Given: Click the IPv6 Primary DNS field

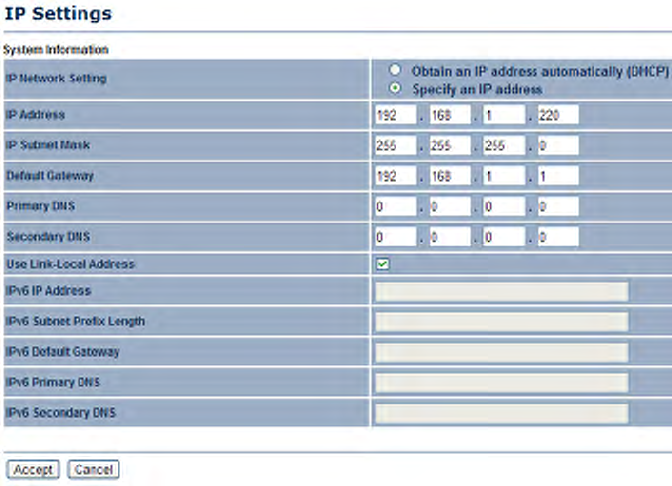Looking at the screenshot, I should point(501,382).
